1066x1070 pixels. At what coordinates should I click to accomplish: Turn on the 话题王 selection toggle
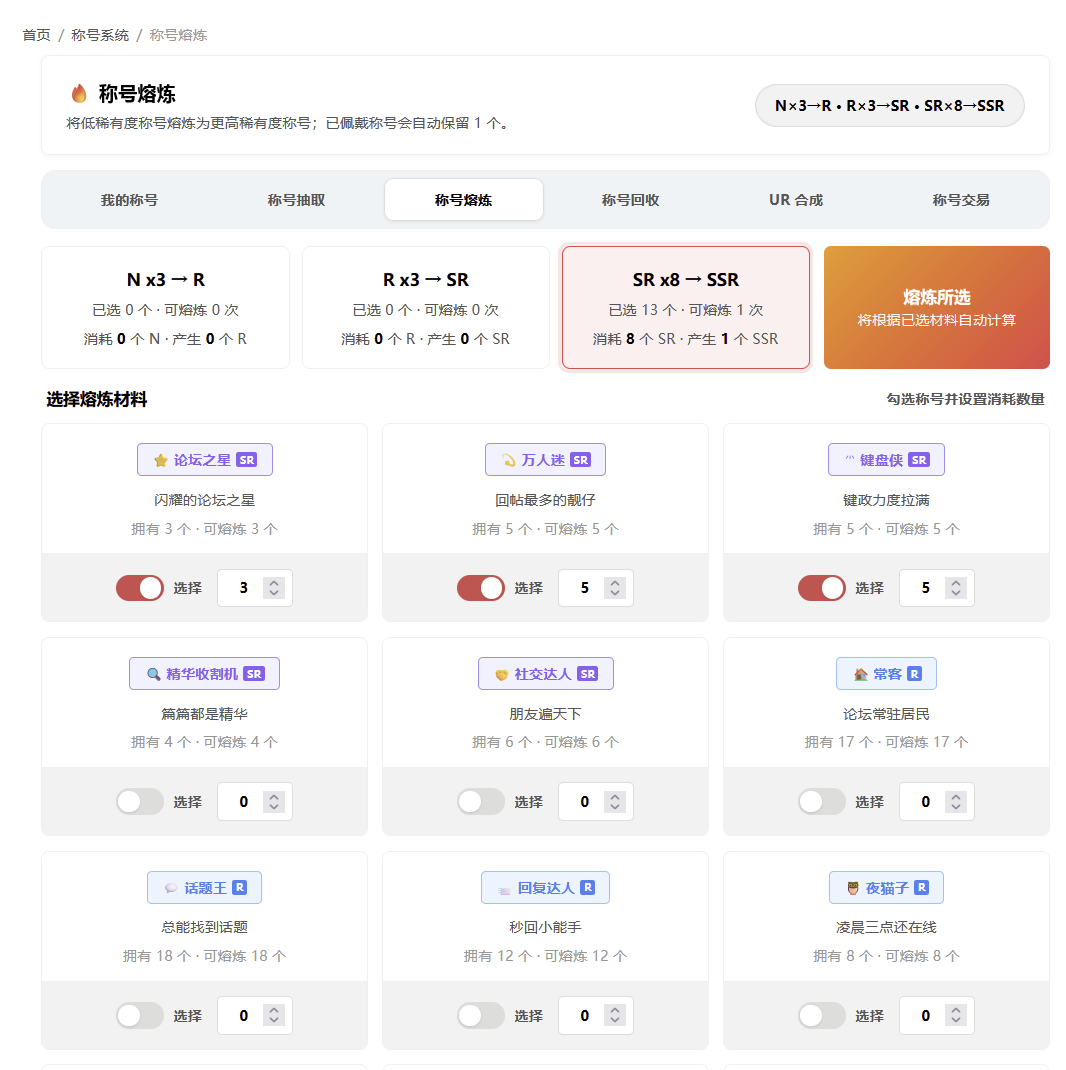coord(140,1015)
